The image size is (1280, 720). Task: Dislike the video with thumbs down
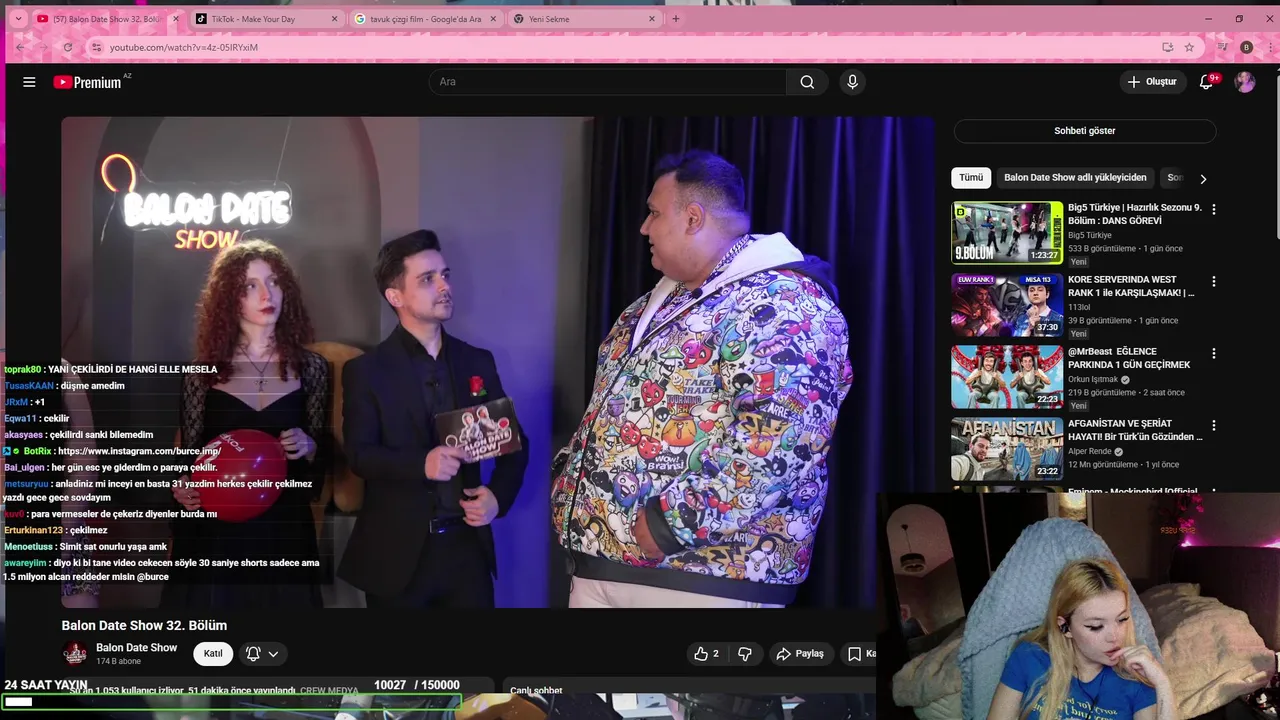click(745, 654)
